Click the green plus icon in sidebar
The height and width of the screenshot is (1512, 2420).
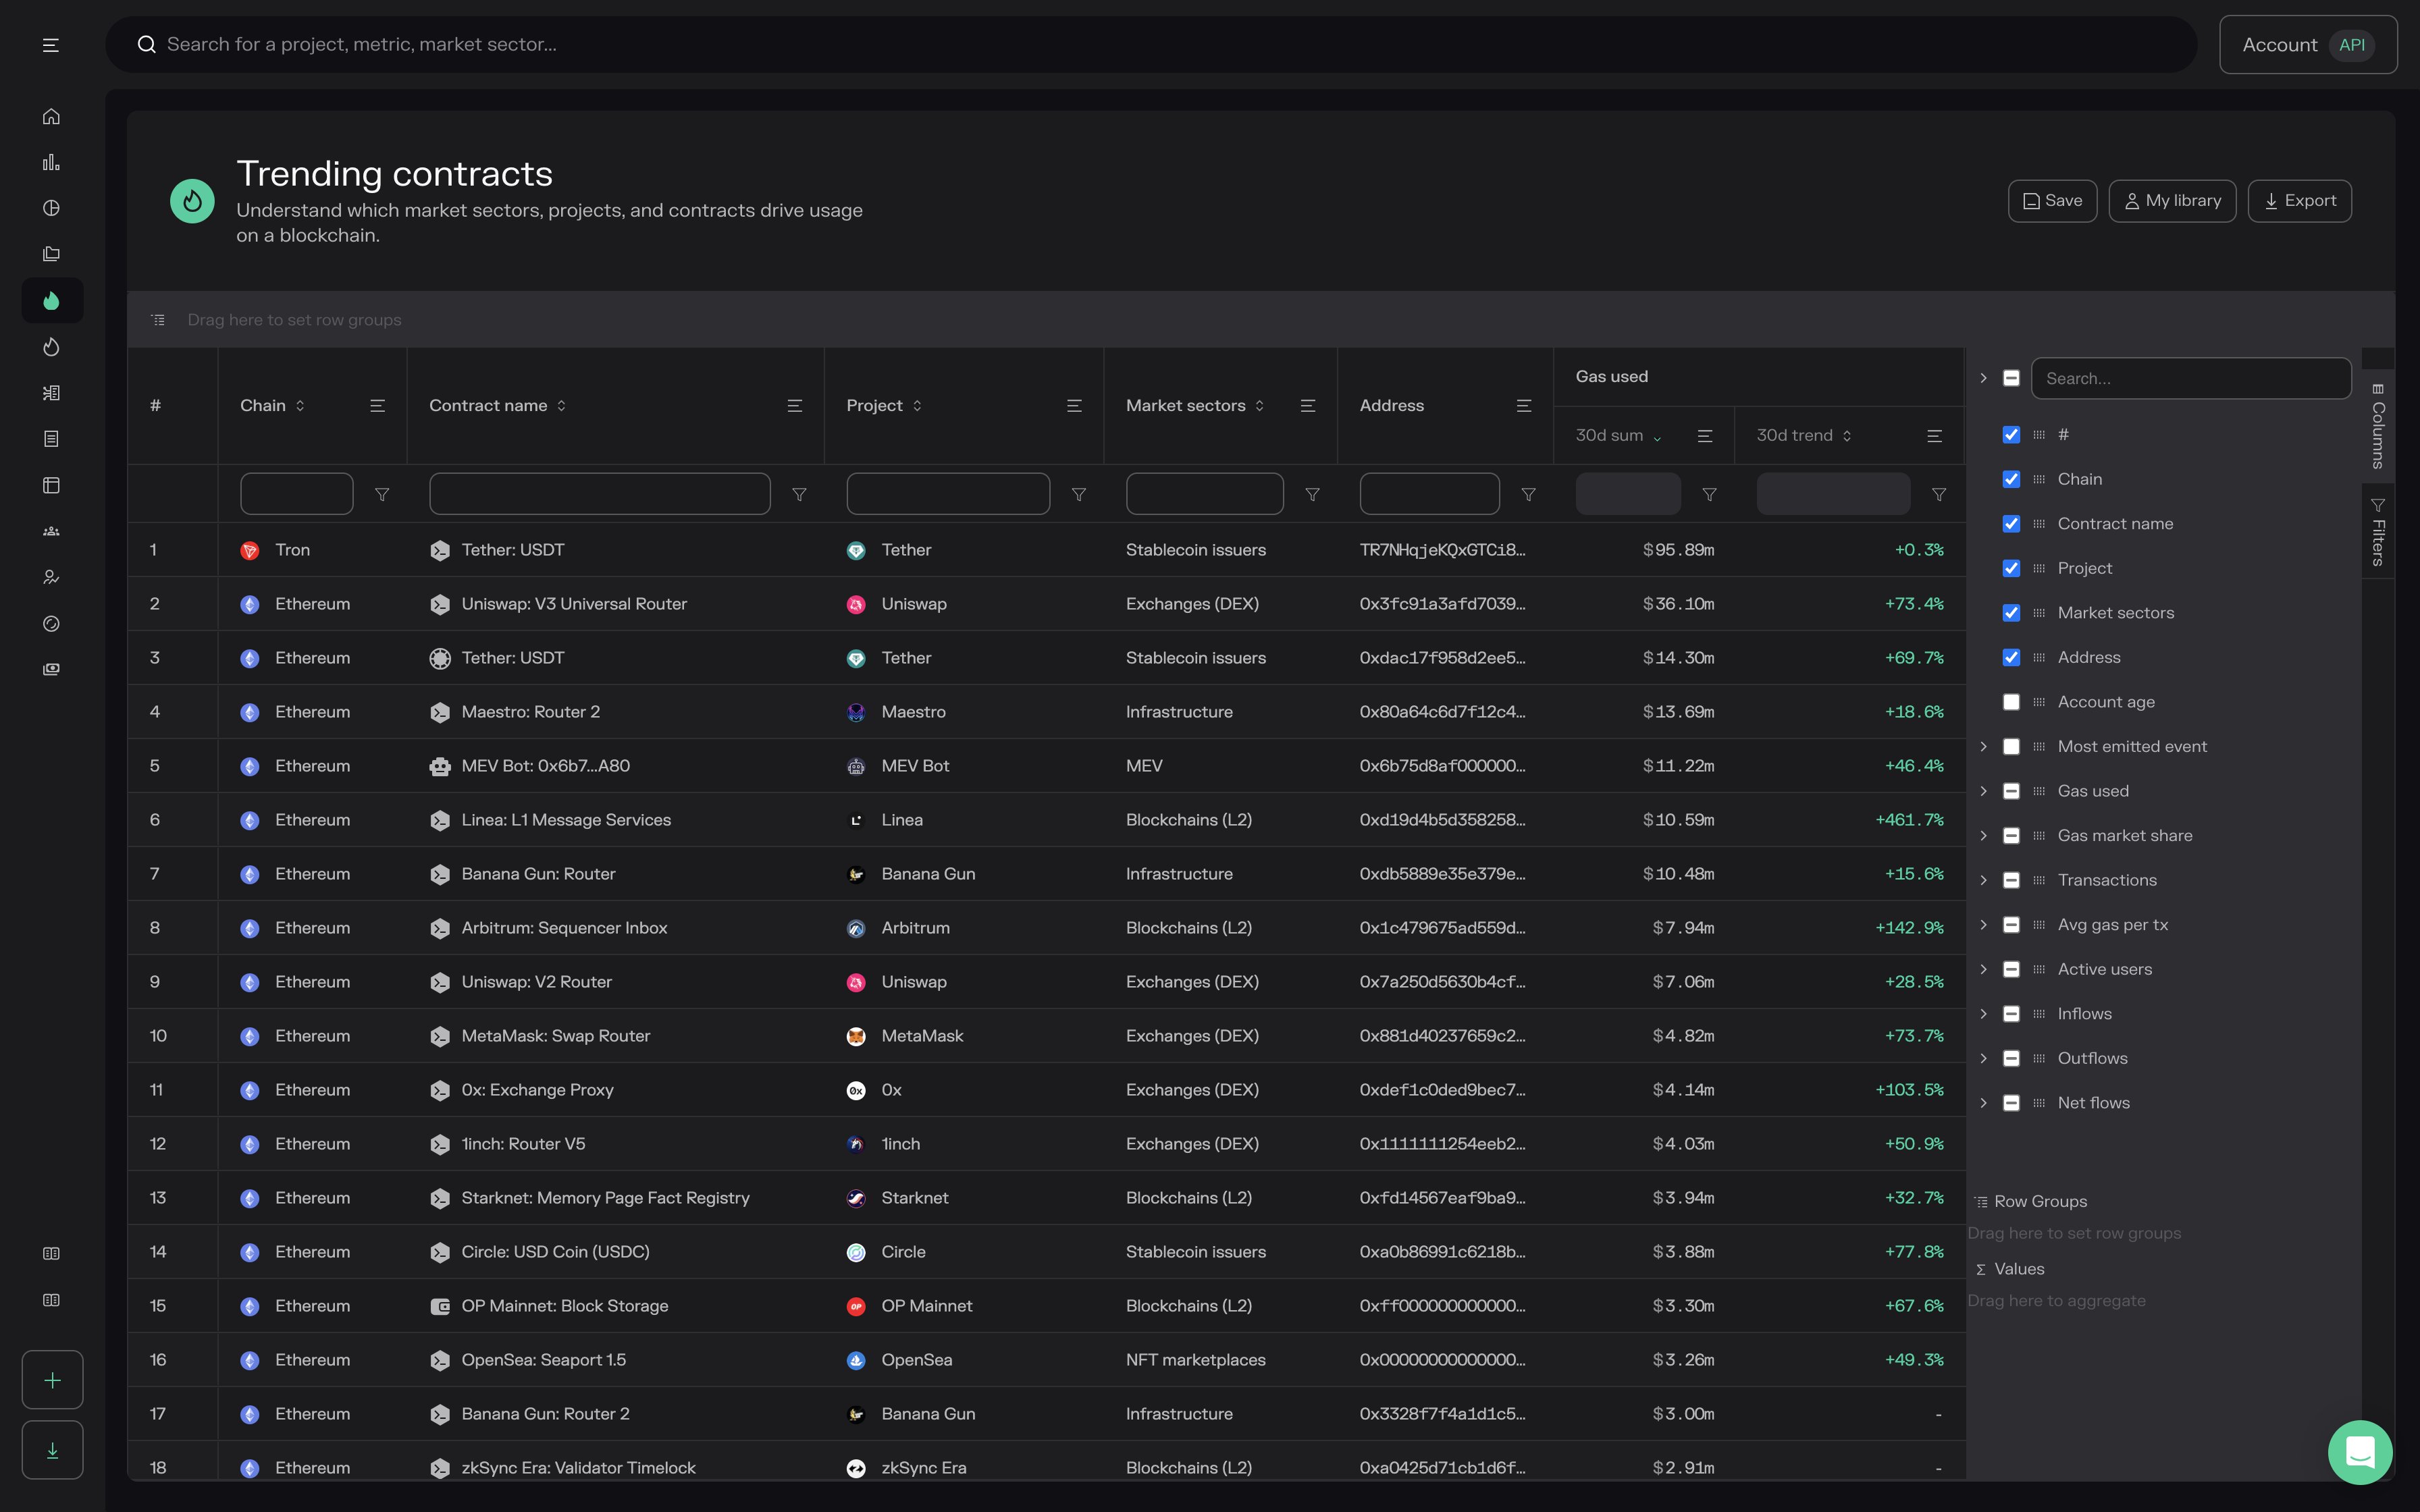(x=52, y=1380)
